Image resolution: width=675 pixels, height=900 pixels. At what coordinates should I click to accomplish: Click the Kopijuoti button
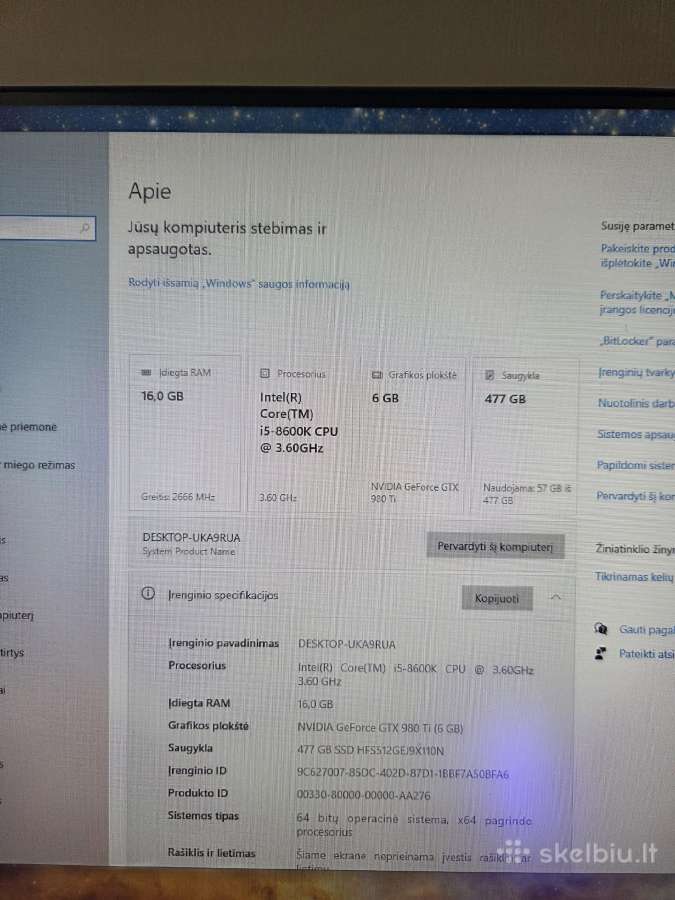[497, 598]
